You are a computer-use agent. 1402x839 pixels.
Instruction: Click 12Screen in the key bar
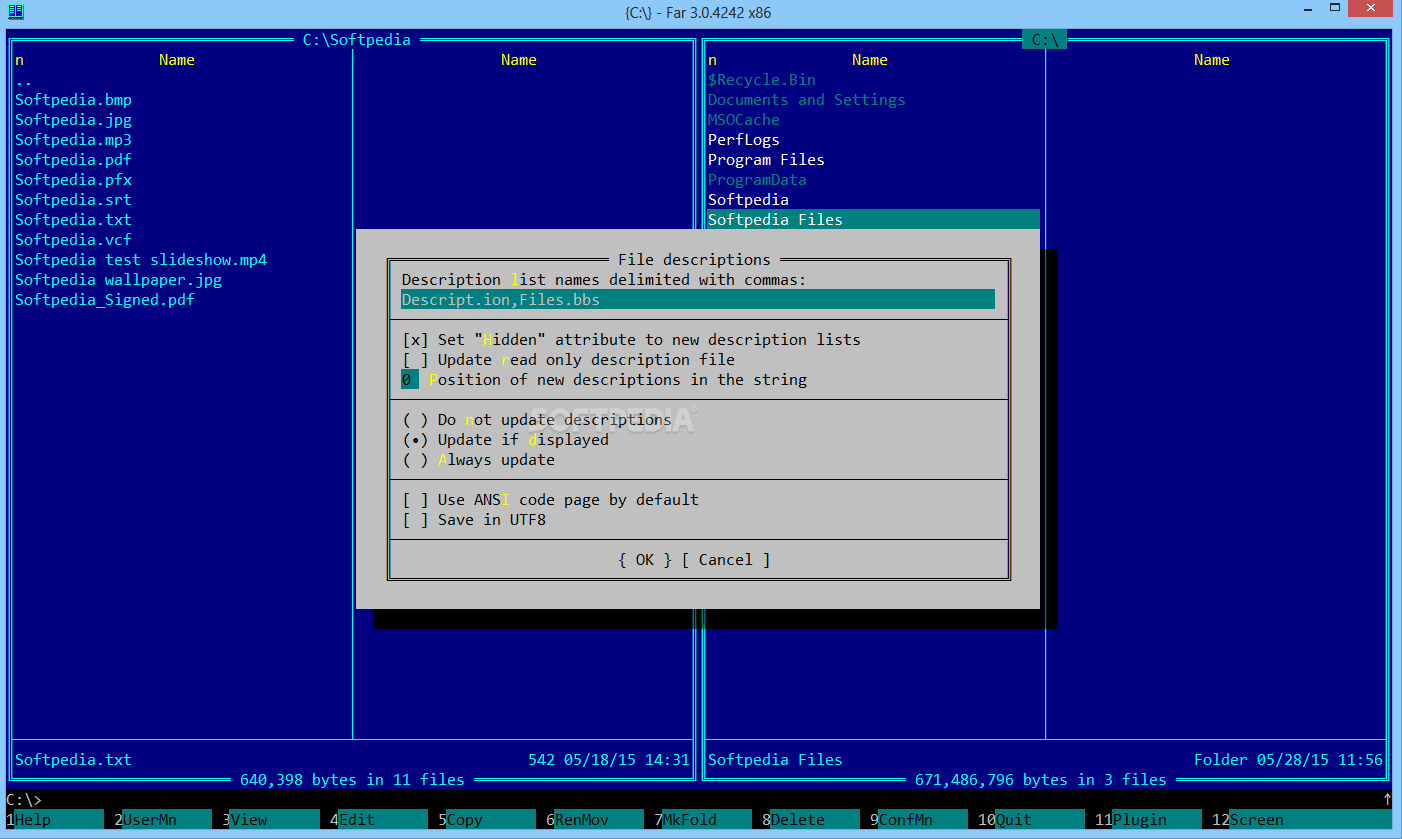(x=1301, y=820)
